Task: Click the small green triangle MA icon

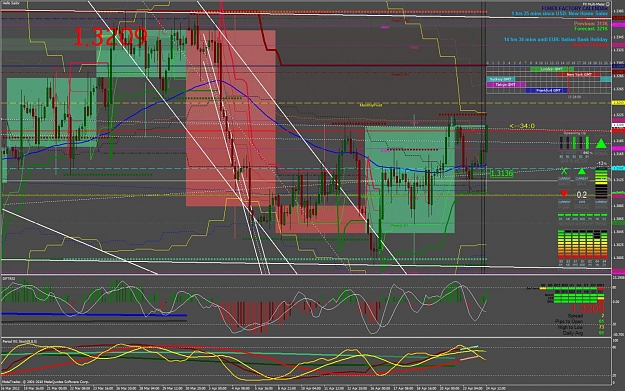Action: pos(582,171)
